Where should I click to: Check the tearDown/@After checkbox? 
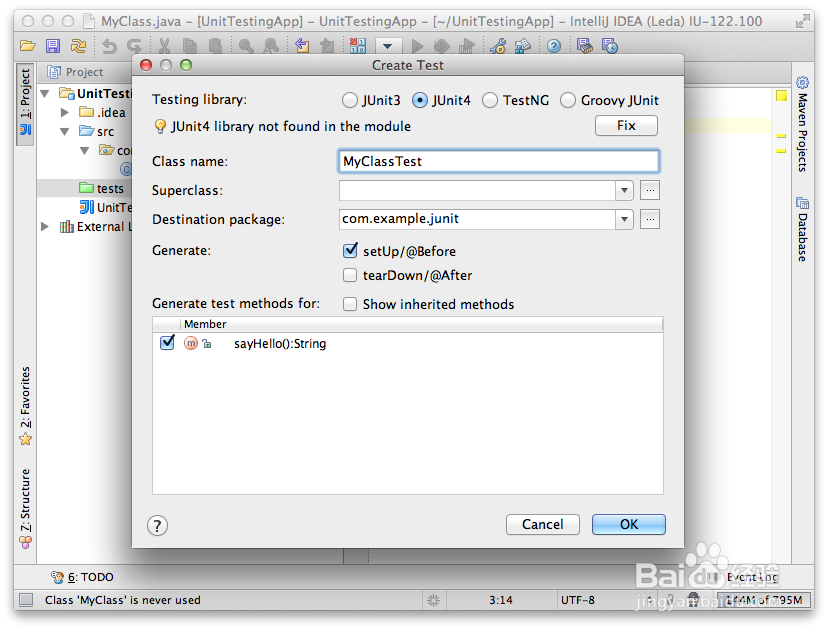click(350, 275)
